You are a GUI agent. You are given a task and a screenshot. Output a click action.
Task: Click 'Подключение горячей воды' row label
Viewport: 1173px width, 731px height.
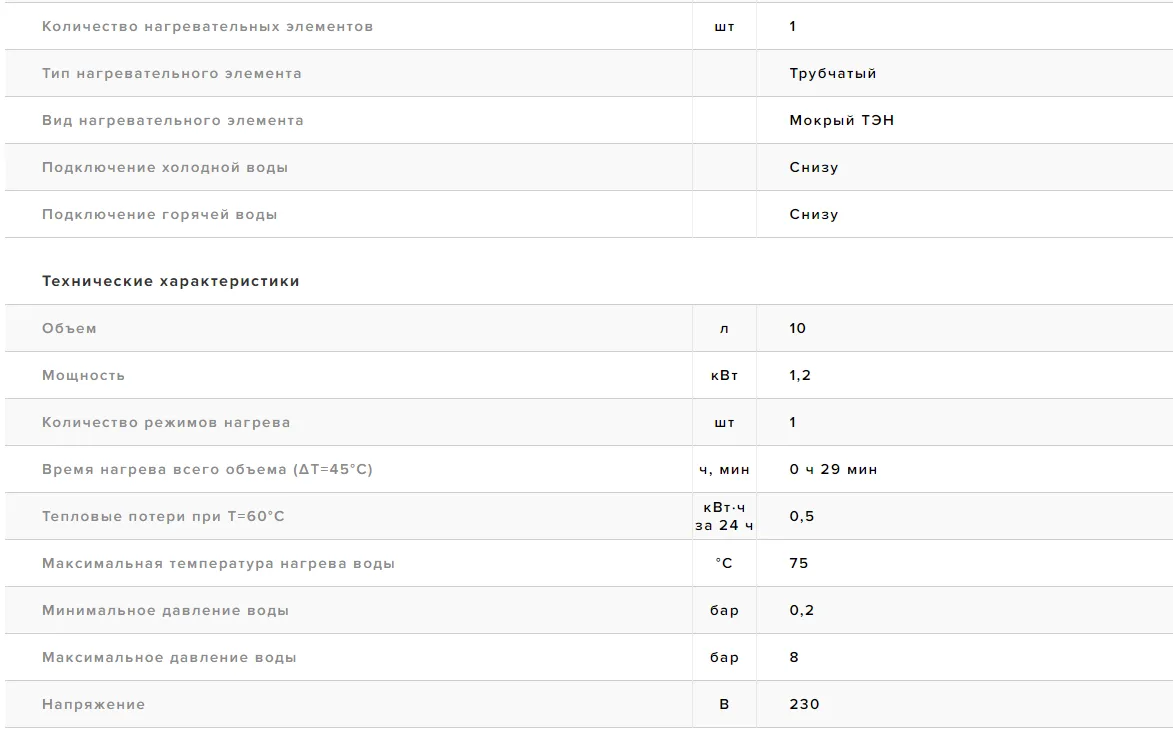click(159, 215)
